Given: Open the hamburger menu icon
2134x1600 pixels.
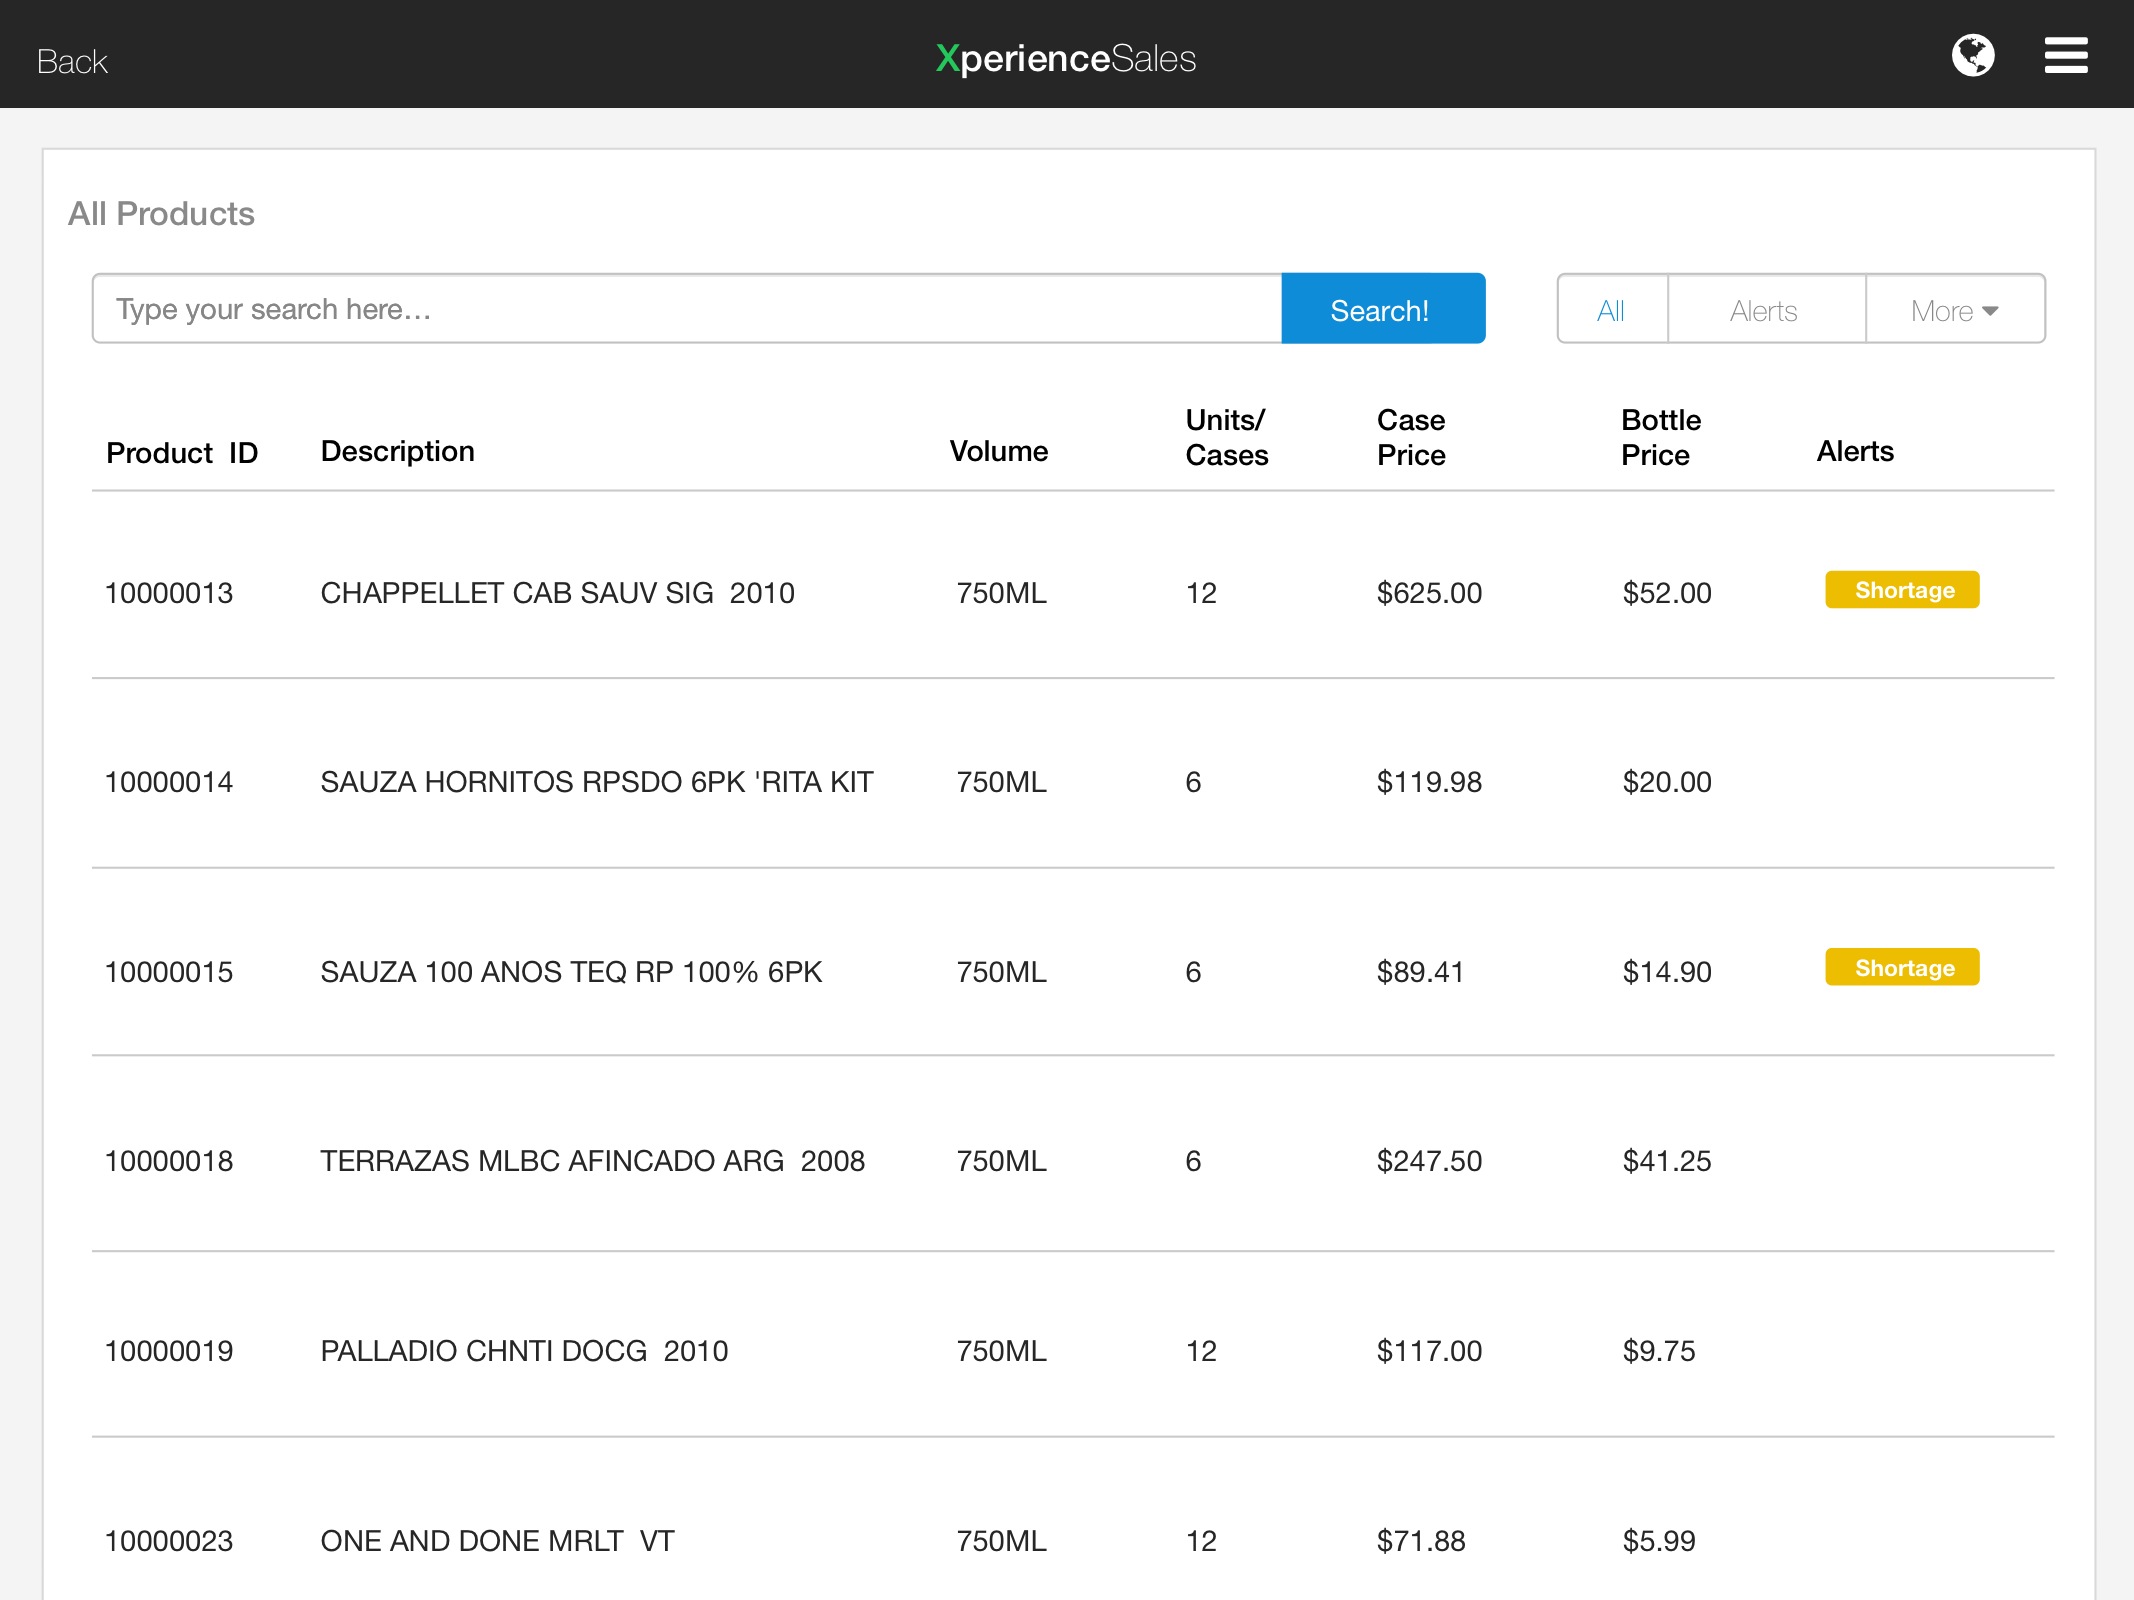Looking at the screenshot, I should [x=2065, y=55].
